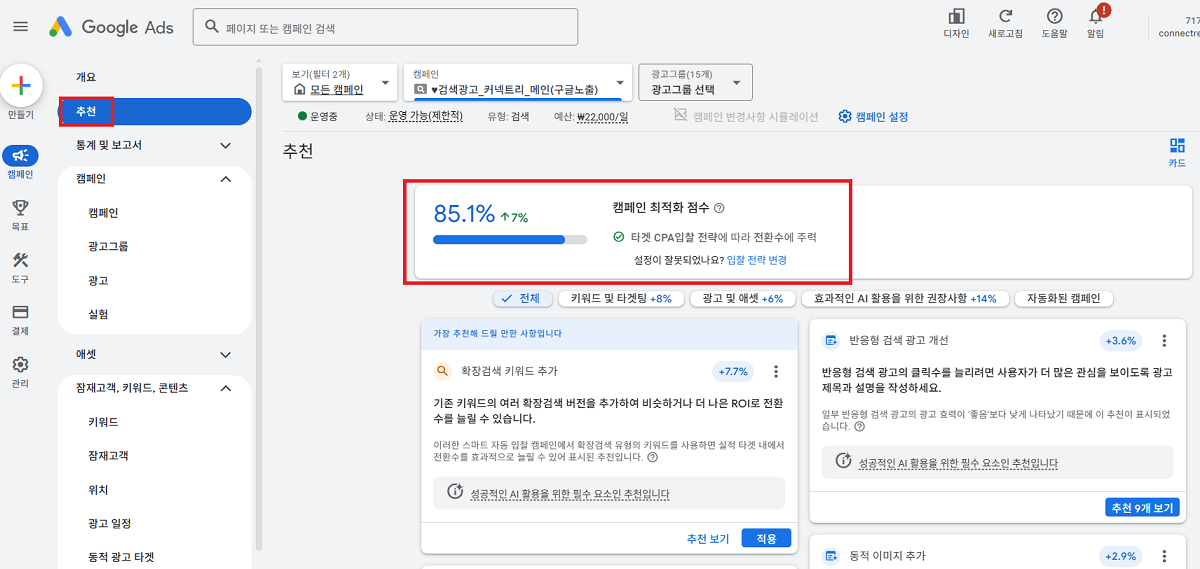The width and height of the screenshot is (1200, 569).
Task: Open more options for 확장검색 키워드 추가 card
Action: pyautogui.click(x=776, y=371)
